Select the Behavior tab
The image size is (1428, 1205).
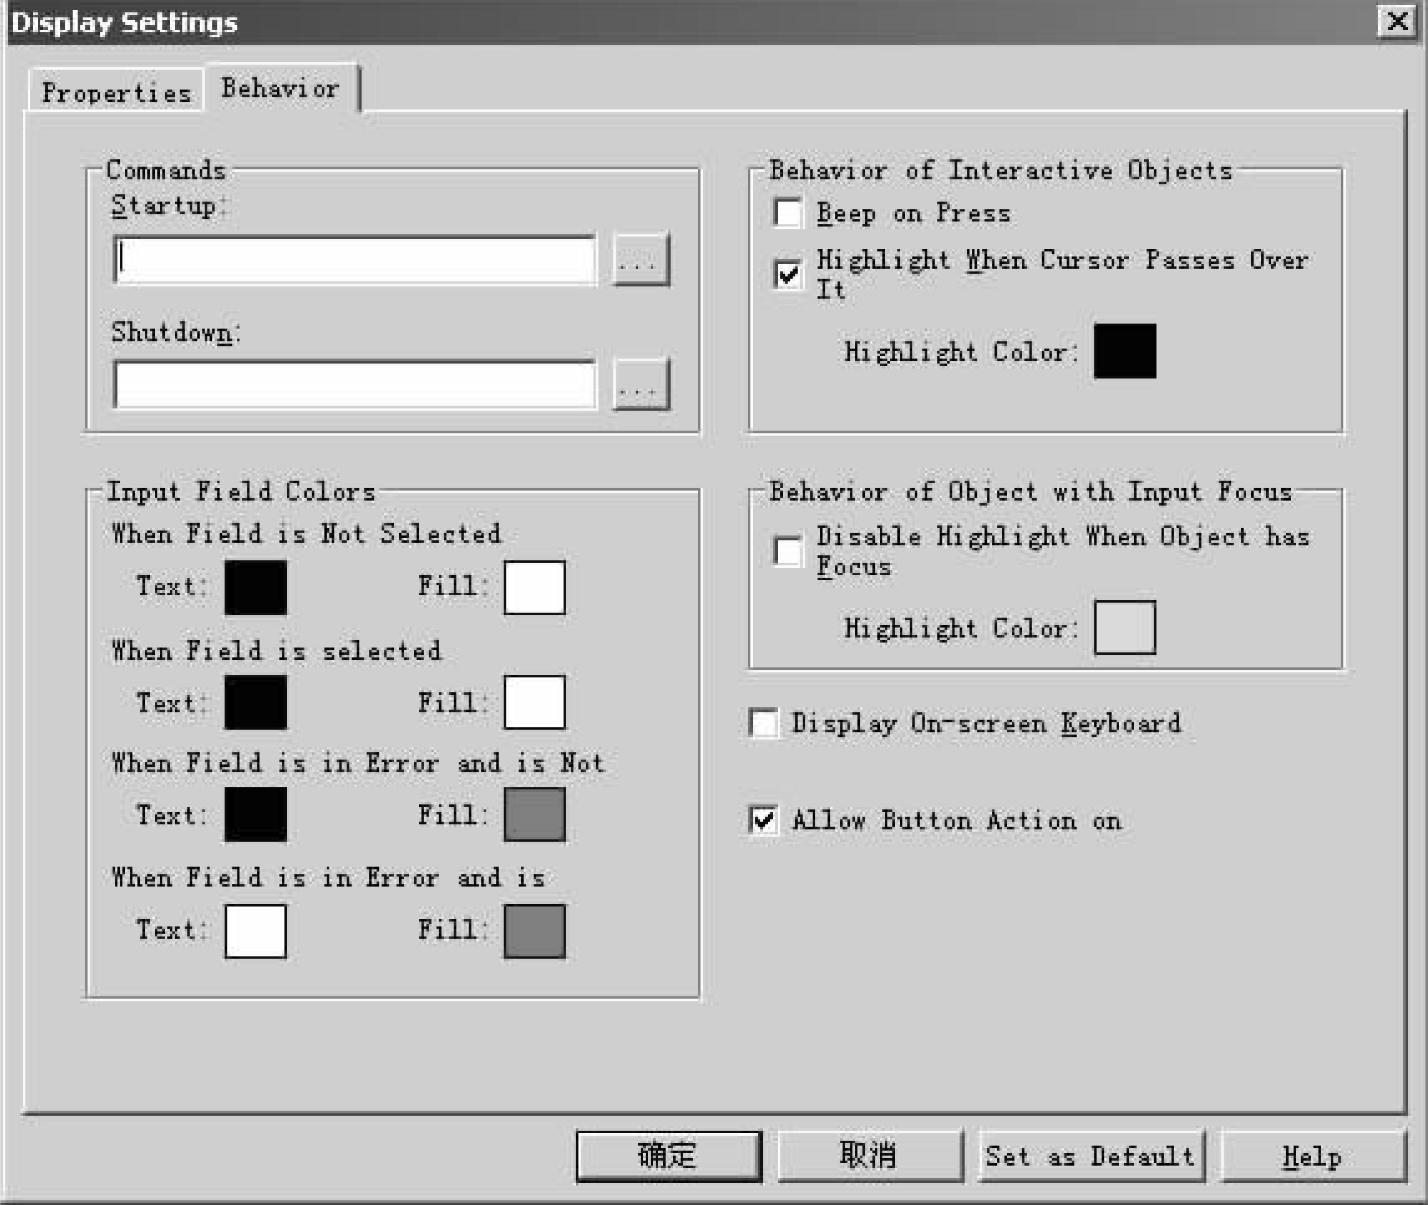point(280,89)
